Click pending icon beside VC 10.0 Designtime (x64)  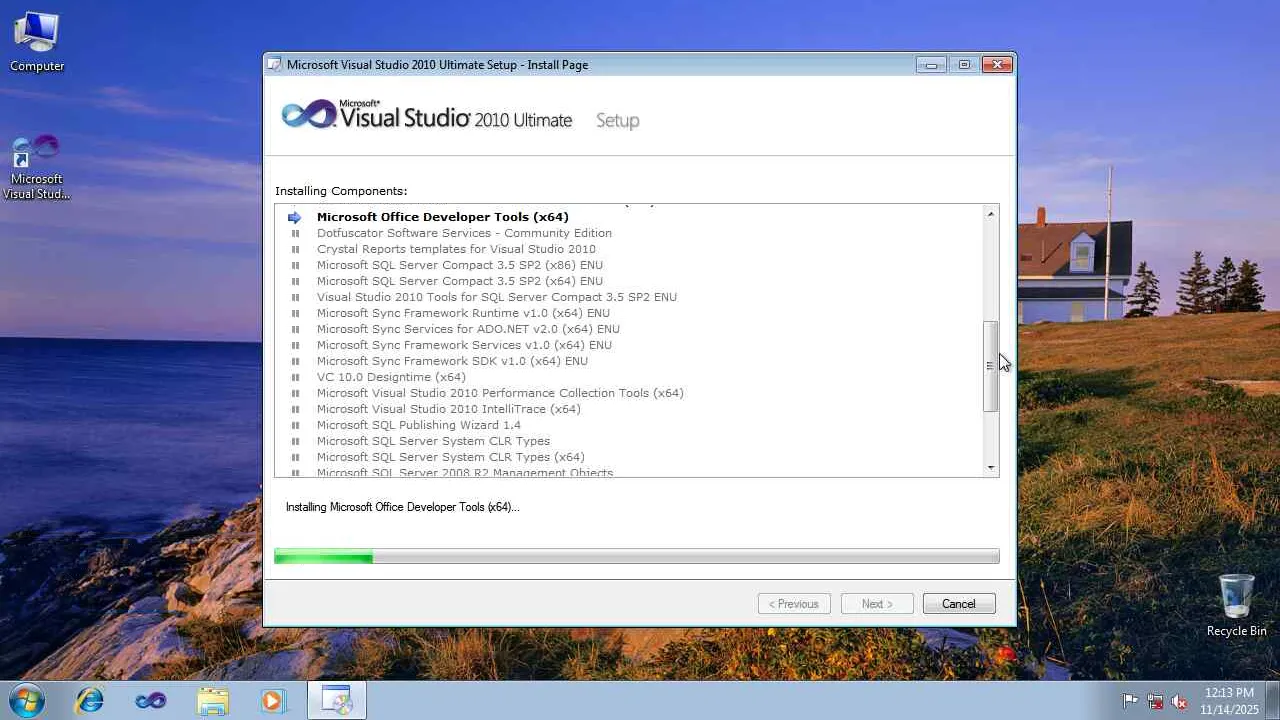pos(295,377)
